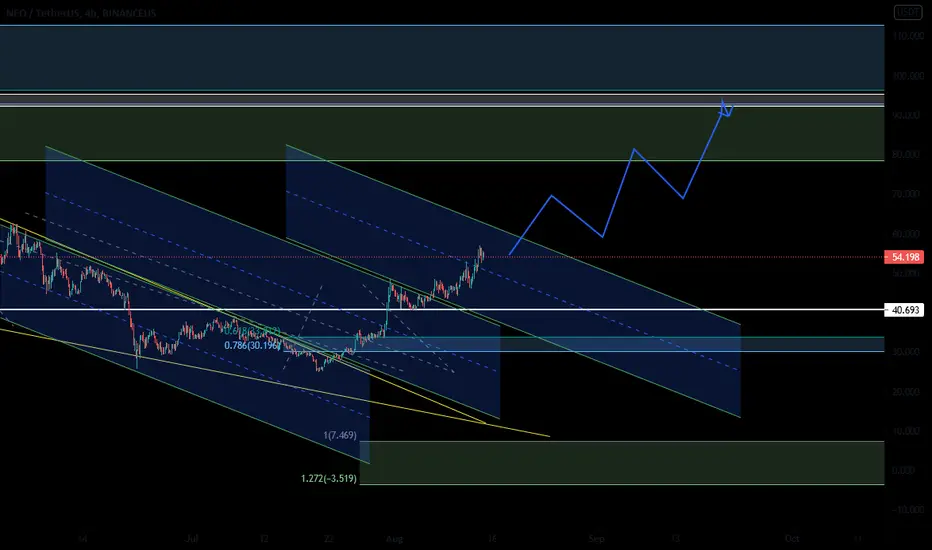932x550 pixels.
Task: Click the Aug label on time axis
Action: pos(394,539)
